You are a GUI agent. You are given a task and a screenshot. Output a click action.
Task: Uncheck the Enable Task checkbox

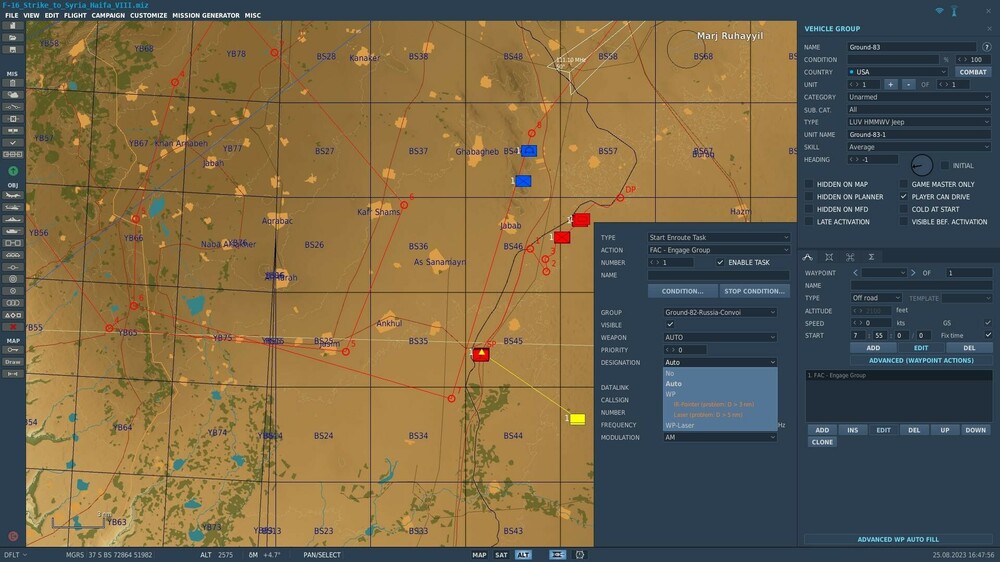tap(720, 263)
